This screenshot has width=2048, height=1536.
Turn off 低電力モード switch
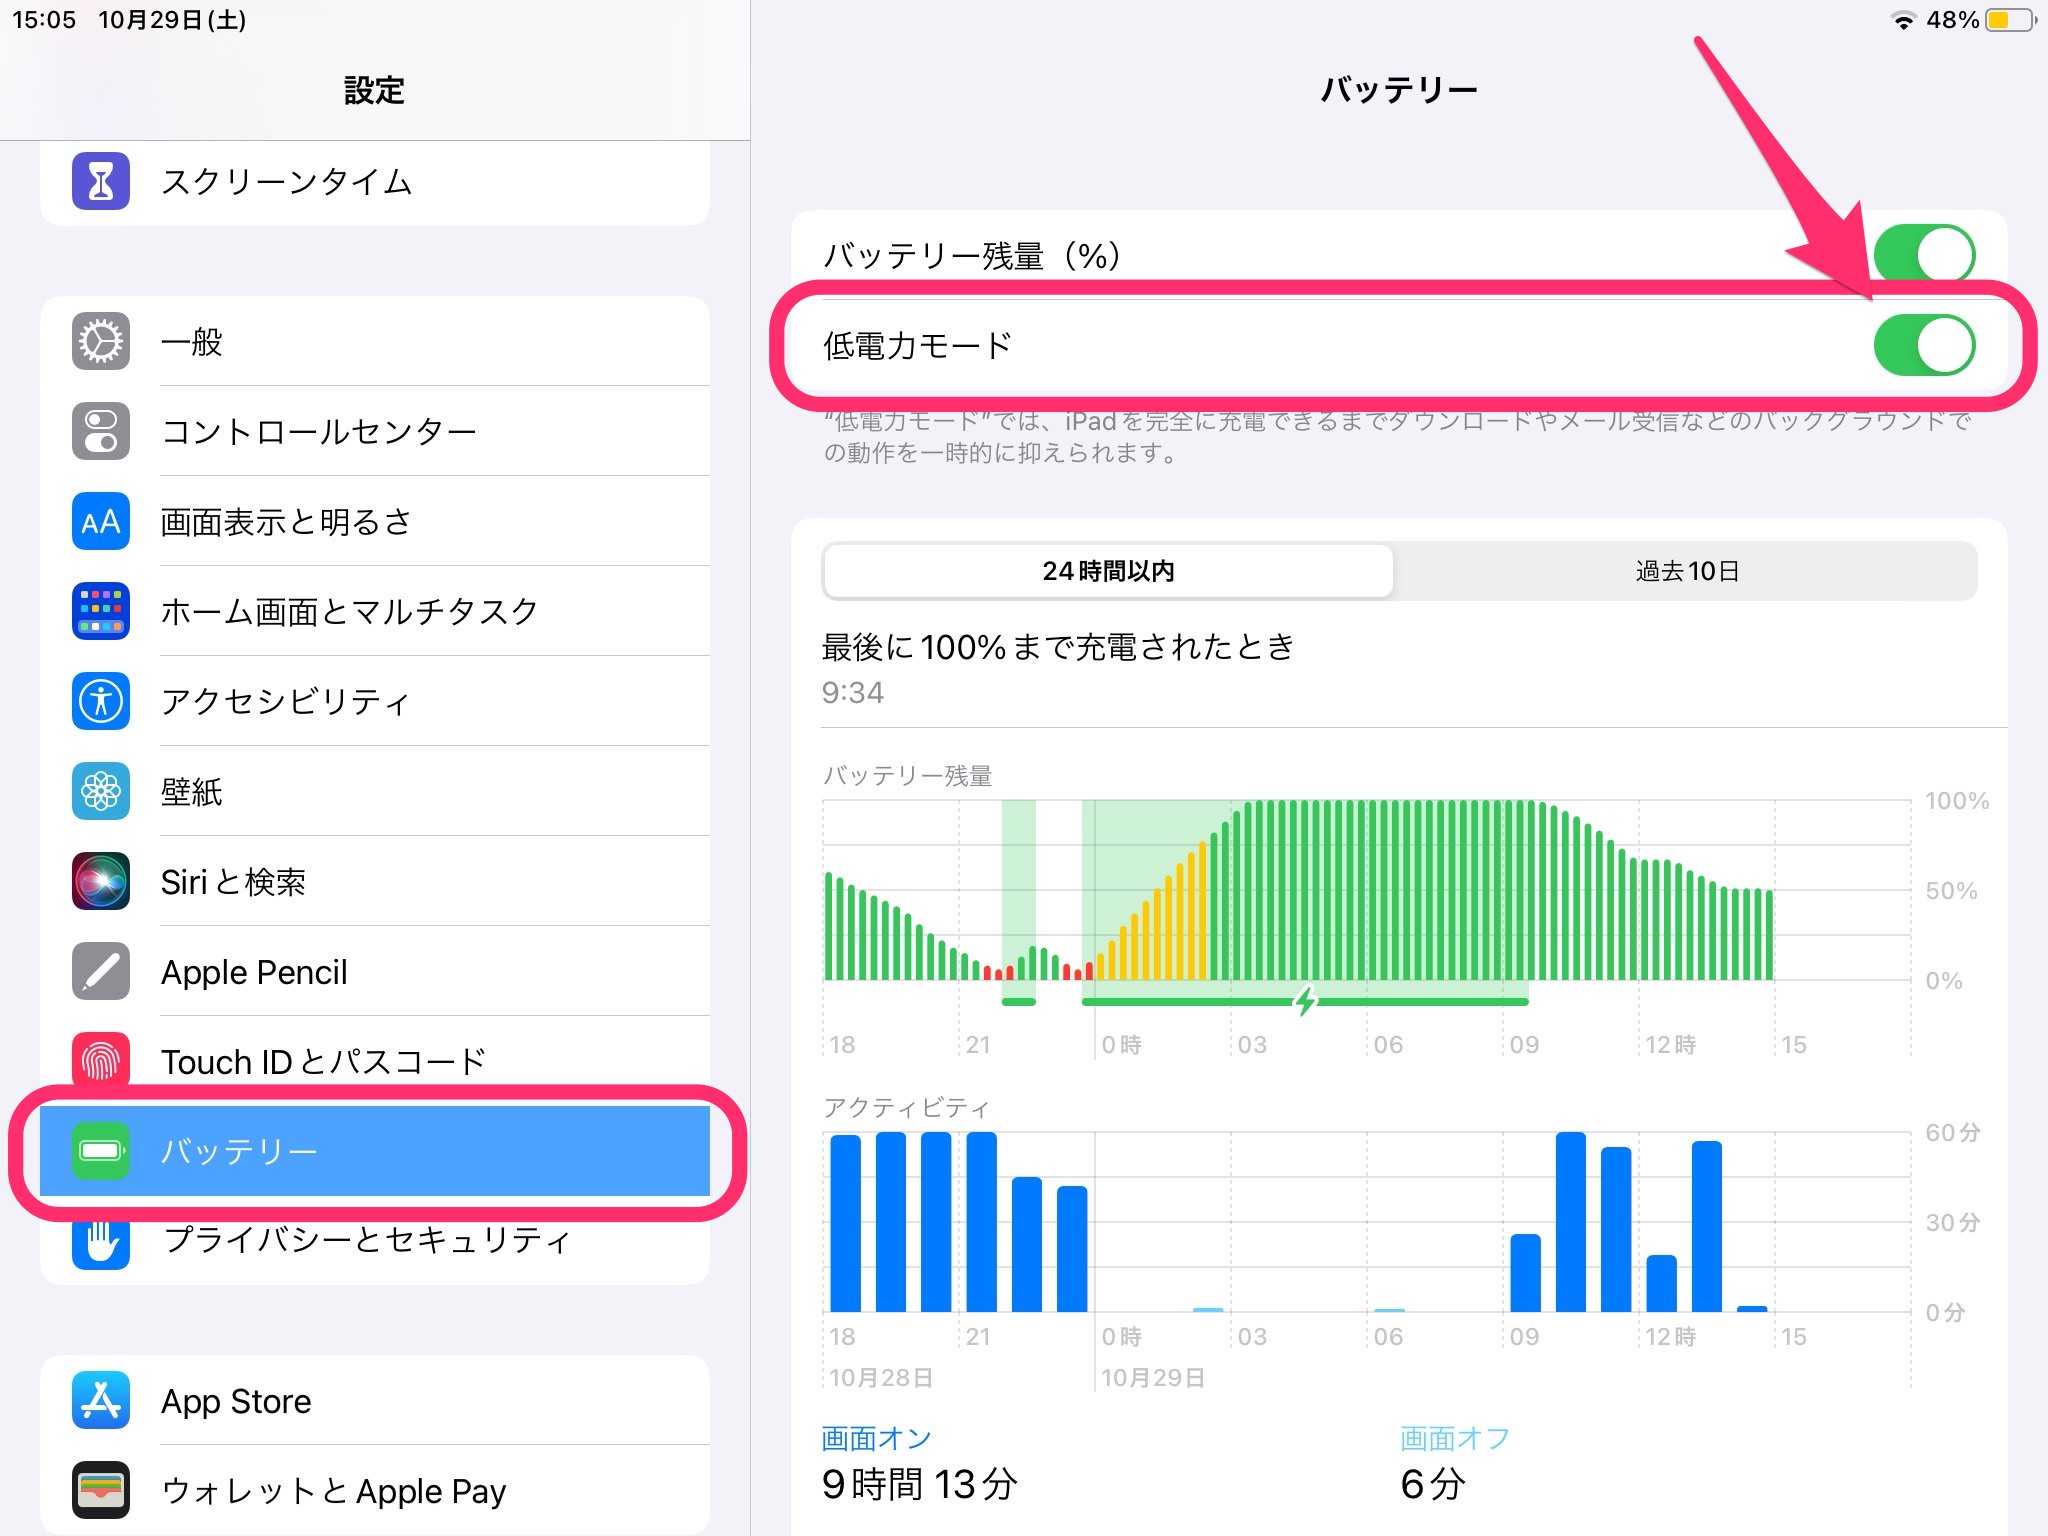click(x=1924, y=345)
